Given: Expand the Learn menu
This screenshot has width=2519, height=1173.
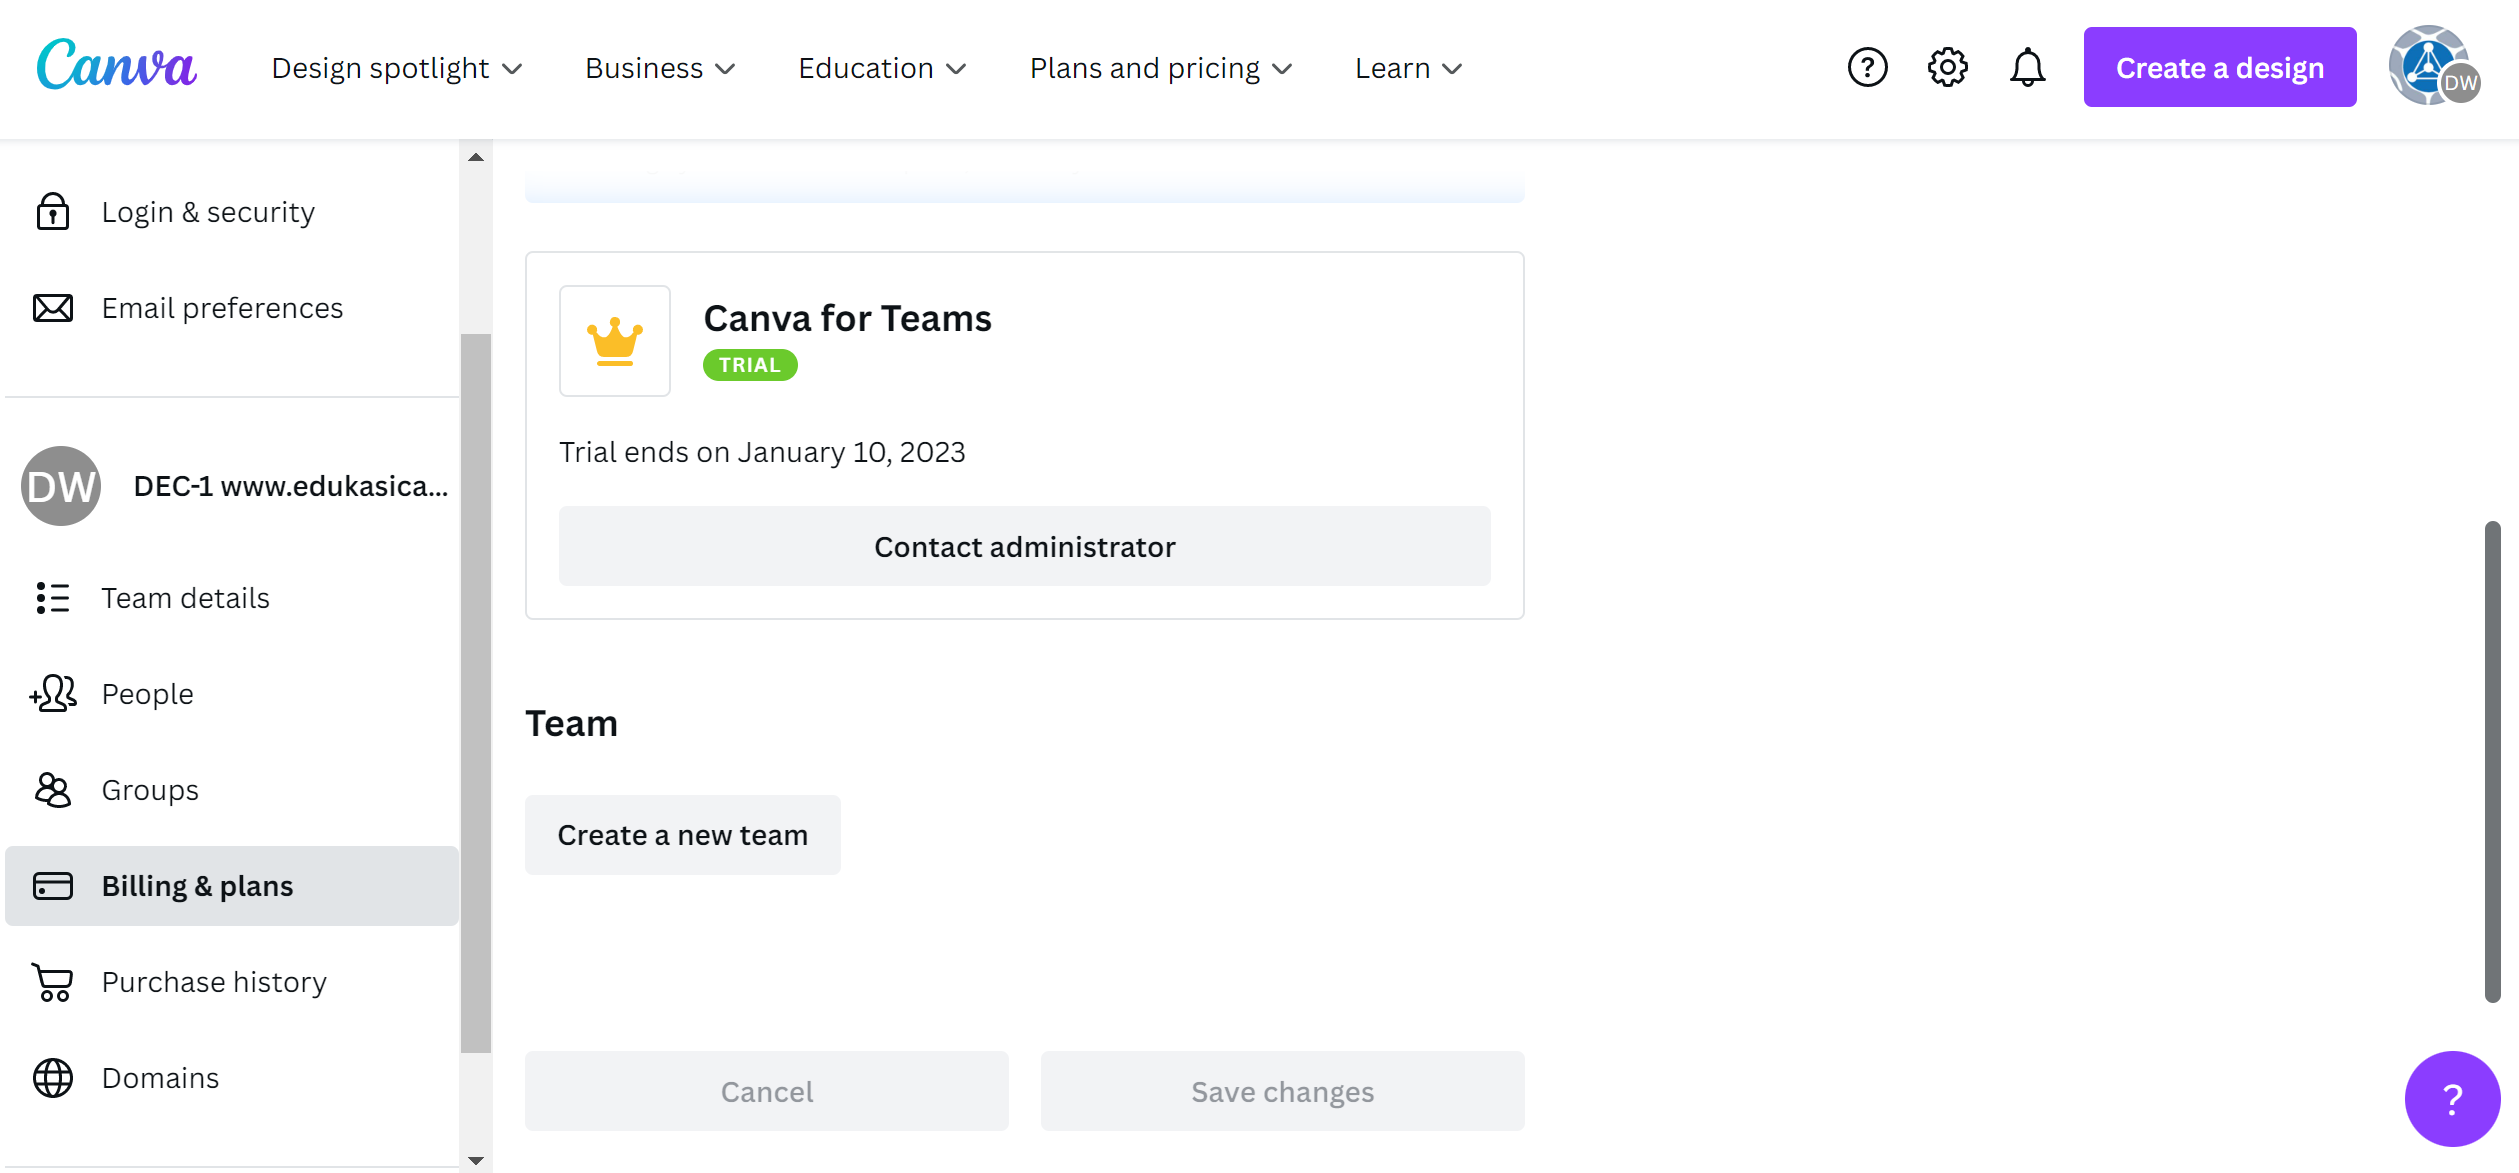Looking at the screenshot, I should coord(1408,68).
